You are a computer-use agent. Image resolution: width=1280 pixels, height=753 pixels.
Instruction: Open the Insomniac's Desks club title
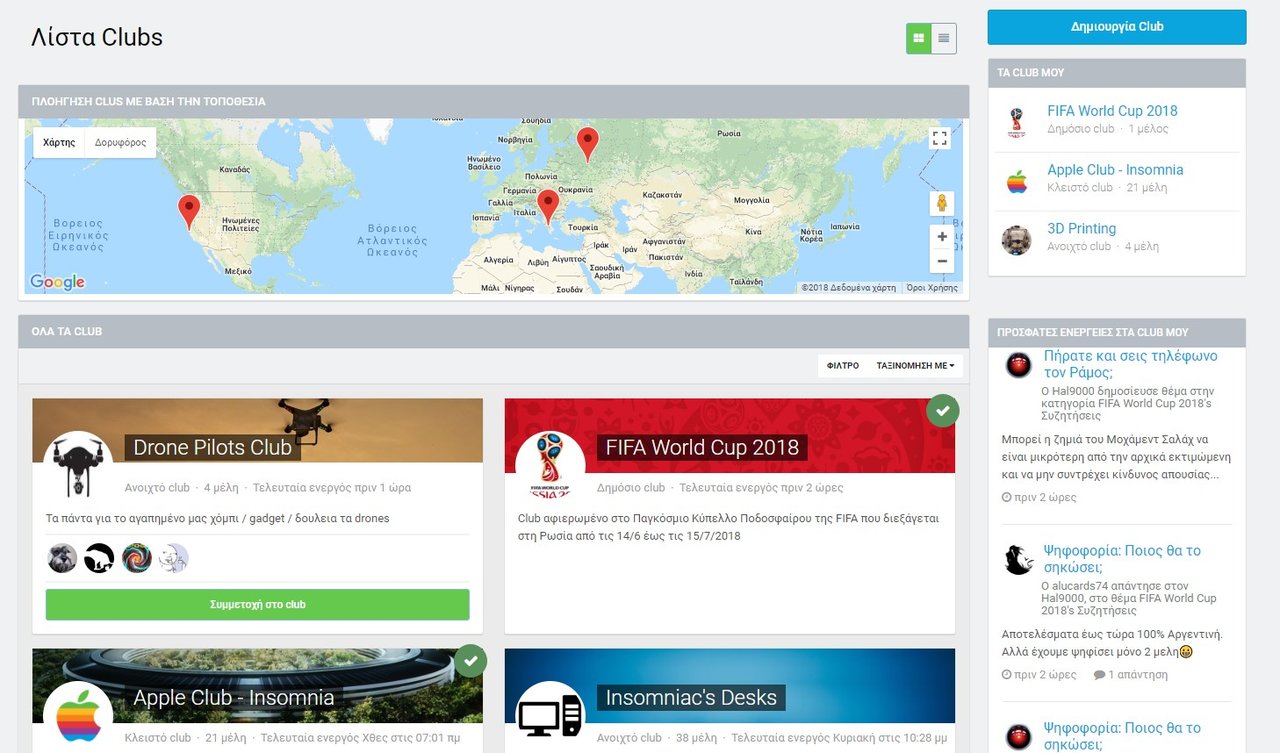pyautogui.click(x=691, y=697)
